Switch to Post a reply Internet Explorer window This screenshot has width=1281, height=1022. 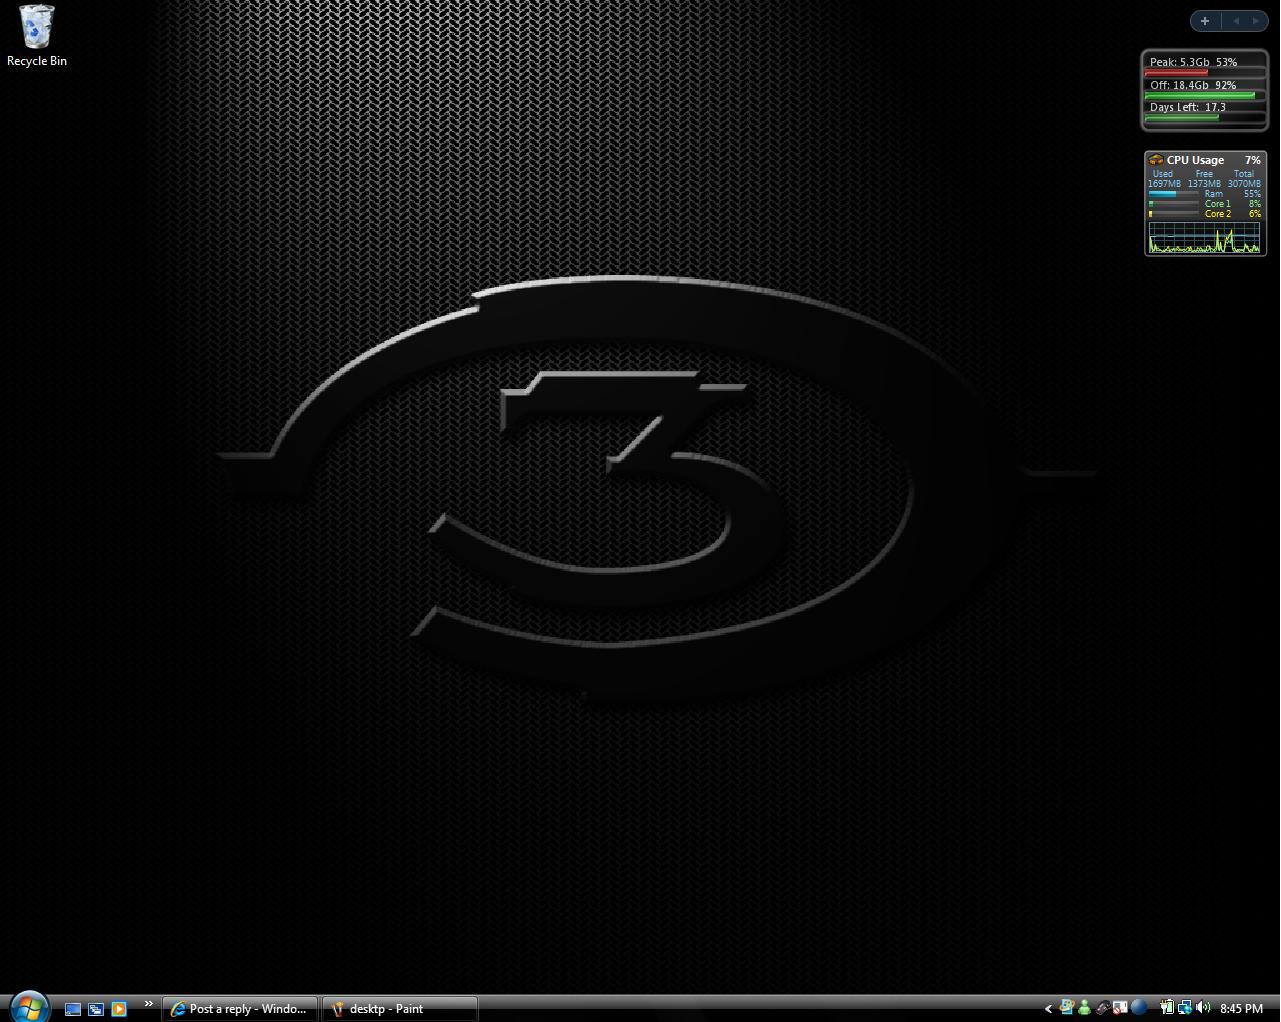click(x=240, y=1009)
